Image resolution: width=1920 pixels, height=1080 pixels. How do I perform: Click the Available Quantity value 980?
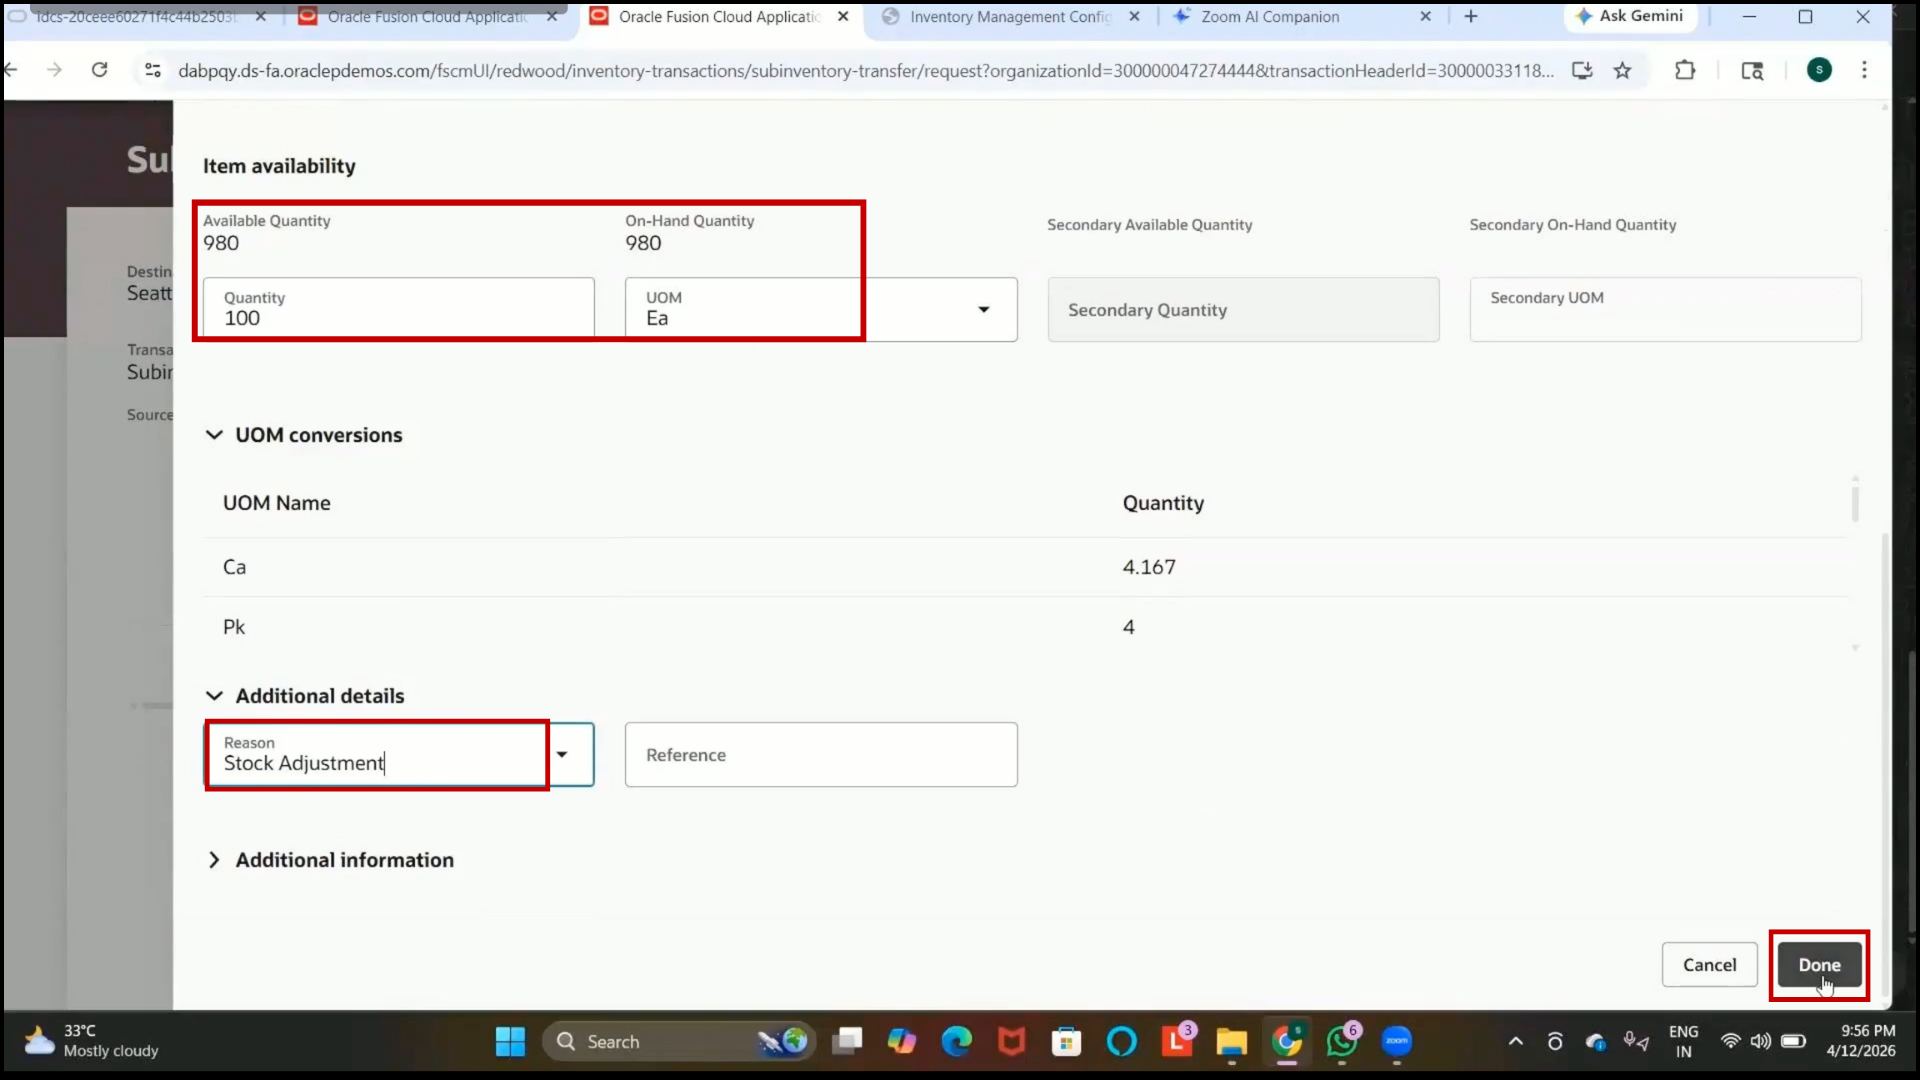point(221,243)
